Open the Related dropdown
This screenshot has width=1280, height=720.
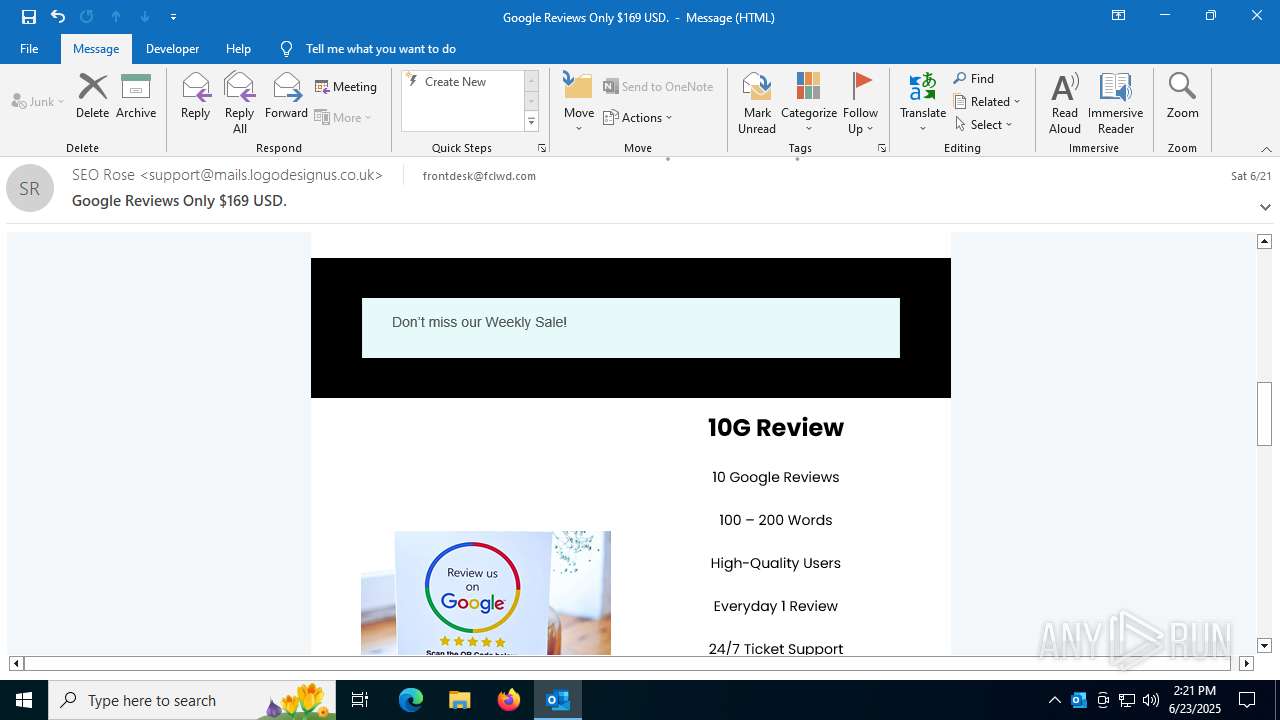coord(987,101)
